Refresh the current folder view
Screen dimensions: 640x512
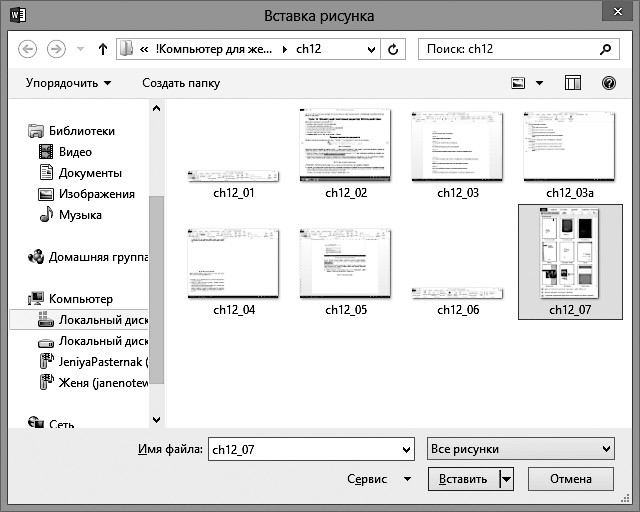coord(394,49)
